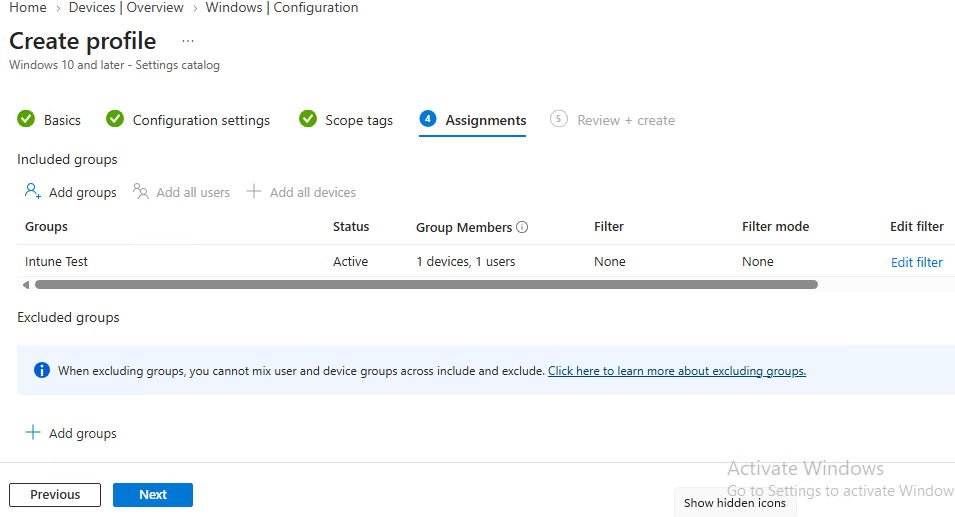Viewport: 955px width, 517px height.
Task: Click the checkmark icon beside Scope tags
Action: tap(308, 119)
